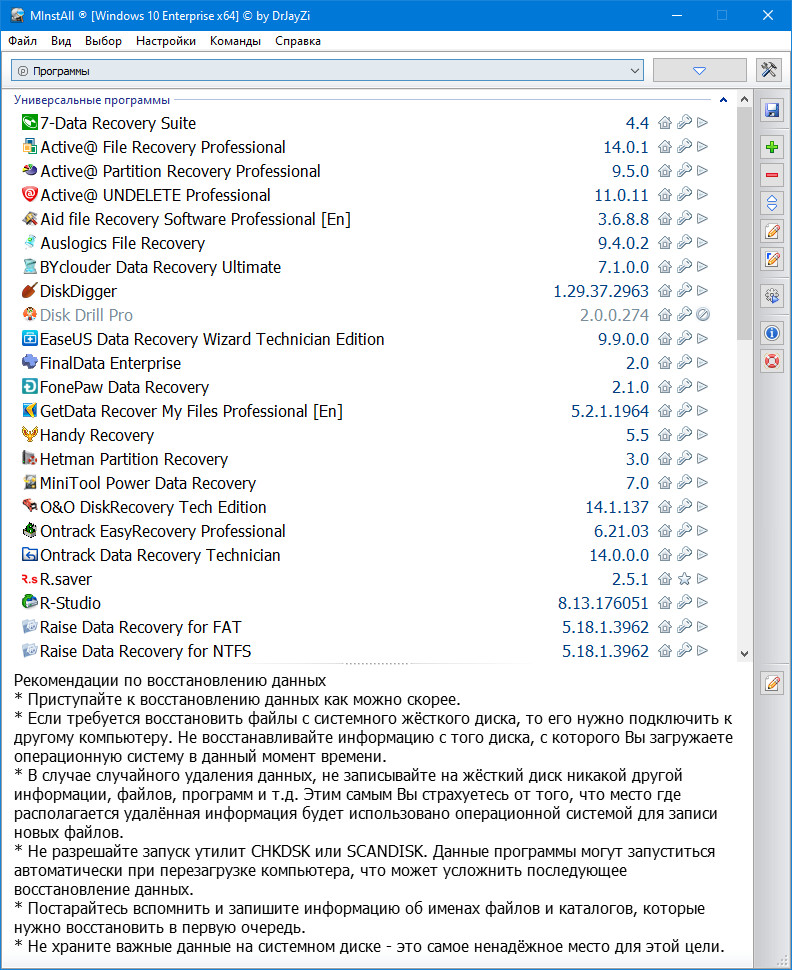Viewport: 792px width, 970px height.
Task: Click home icon for Ontrack EasyRecovery Professional
Action: pos(665,531)
